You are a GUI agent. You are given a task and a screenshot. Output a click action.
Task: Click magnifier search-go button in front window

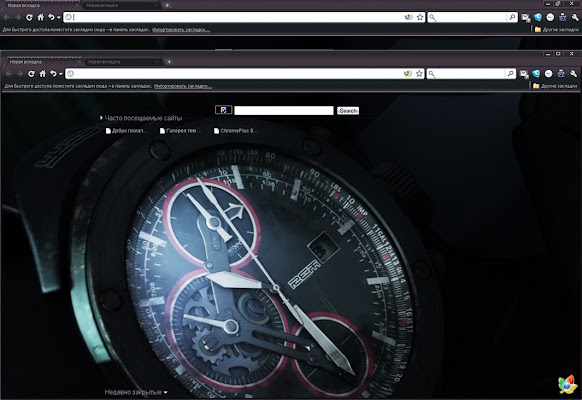click(x=511, y=74)
